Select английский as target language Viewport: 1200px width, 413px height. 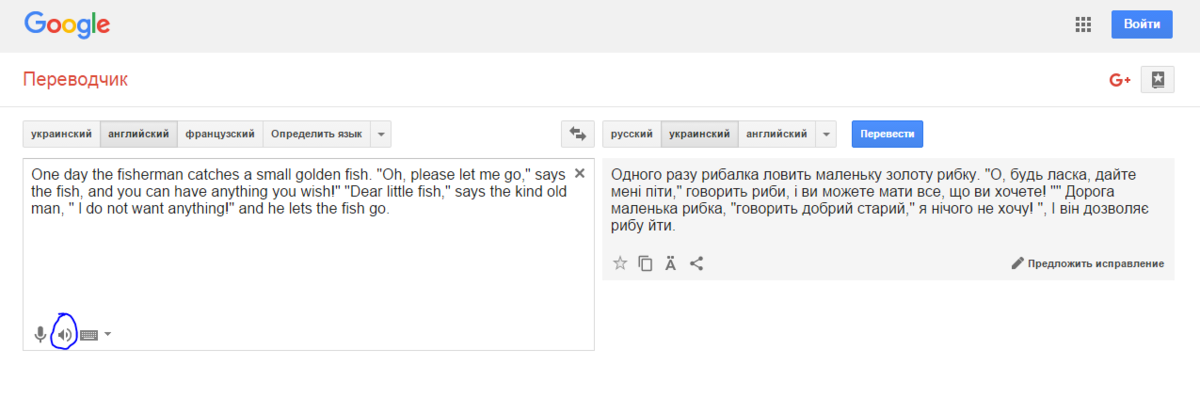778,133
